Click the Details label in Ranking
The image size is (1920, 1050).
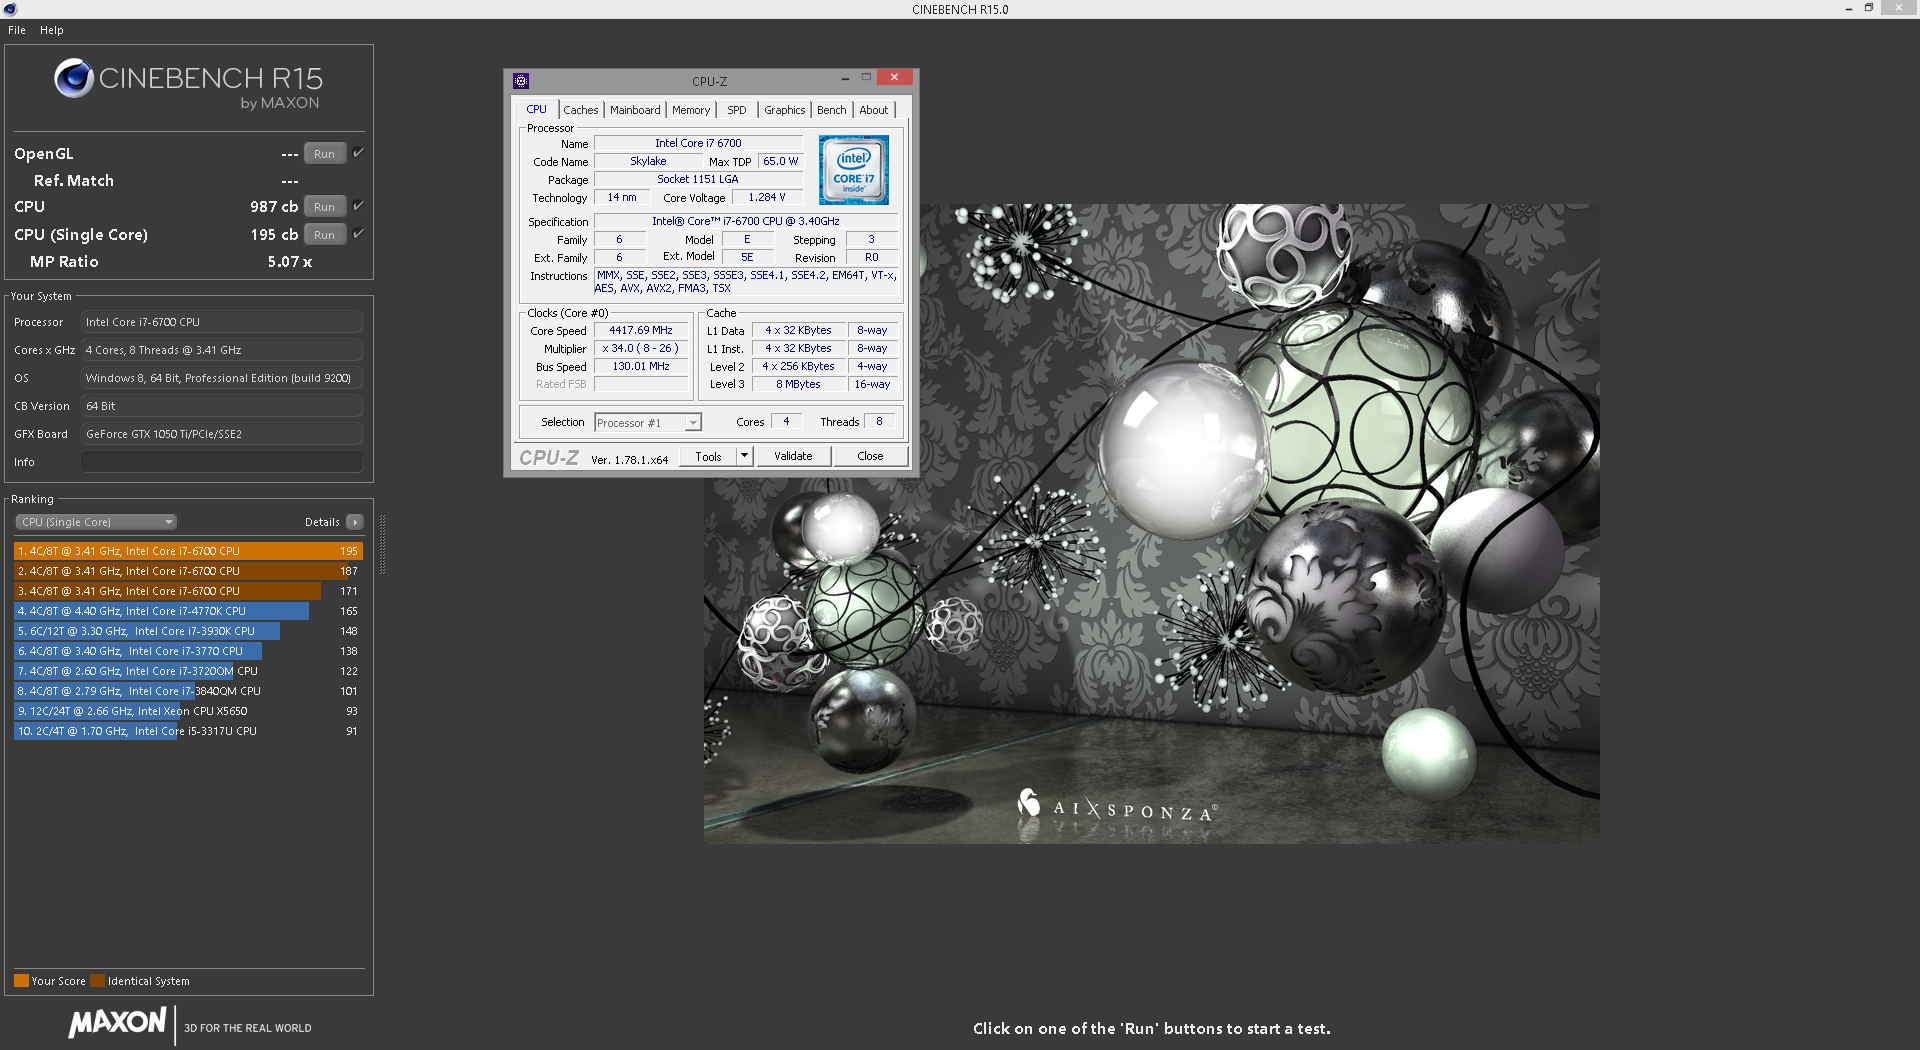click(322, 522)
